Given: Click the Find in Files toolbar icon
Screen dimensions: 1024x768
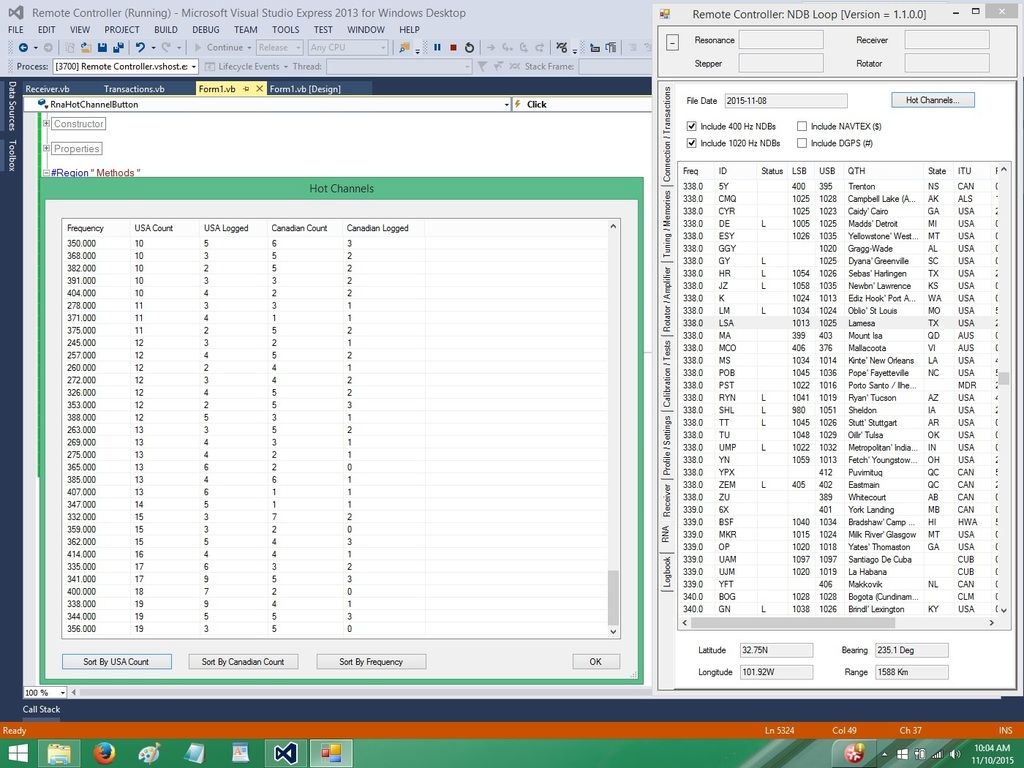Looking at the screenshot, I should pyautogui.click(x=405, y=48).
